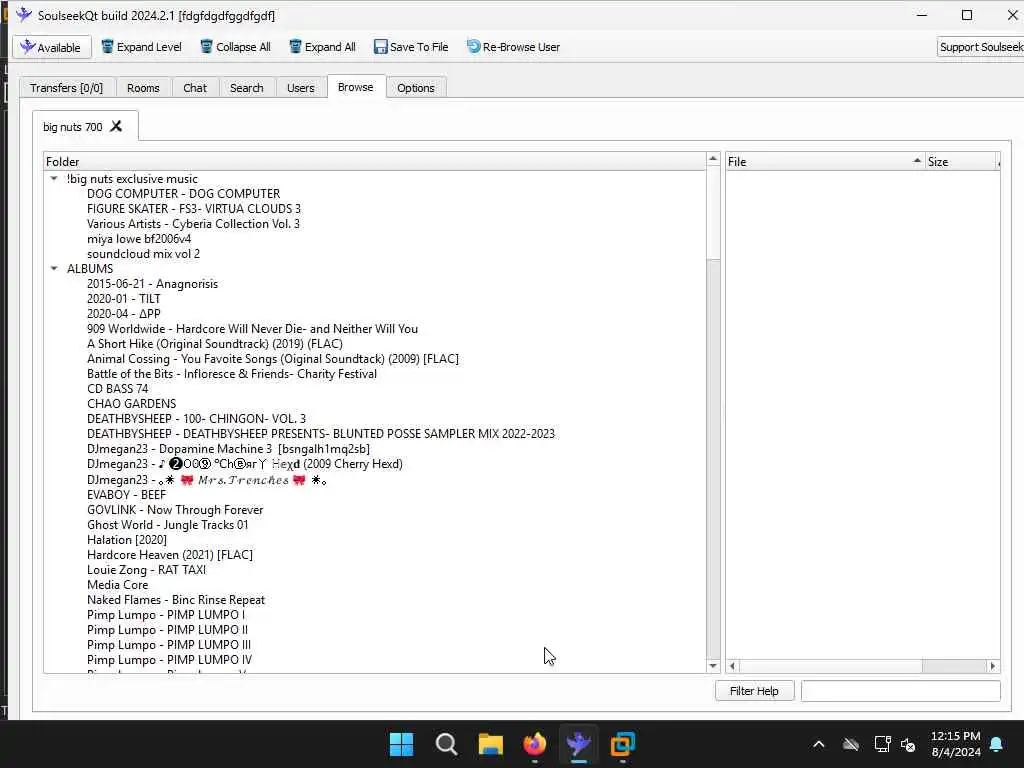Viewport: 1024px width, 768px height.
Task: Select Pimp Lumpo - PIMP LUMPO III folder
Action: (168, 645)
